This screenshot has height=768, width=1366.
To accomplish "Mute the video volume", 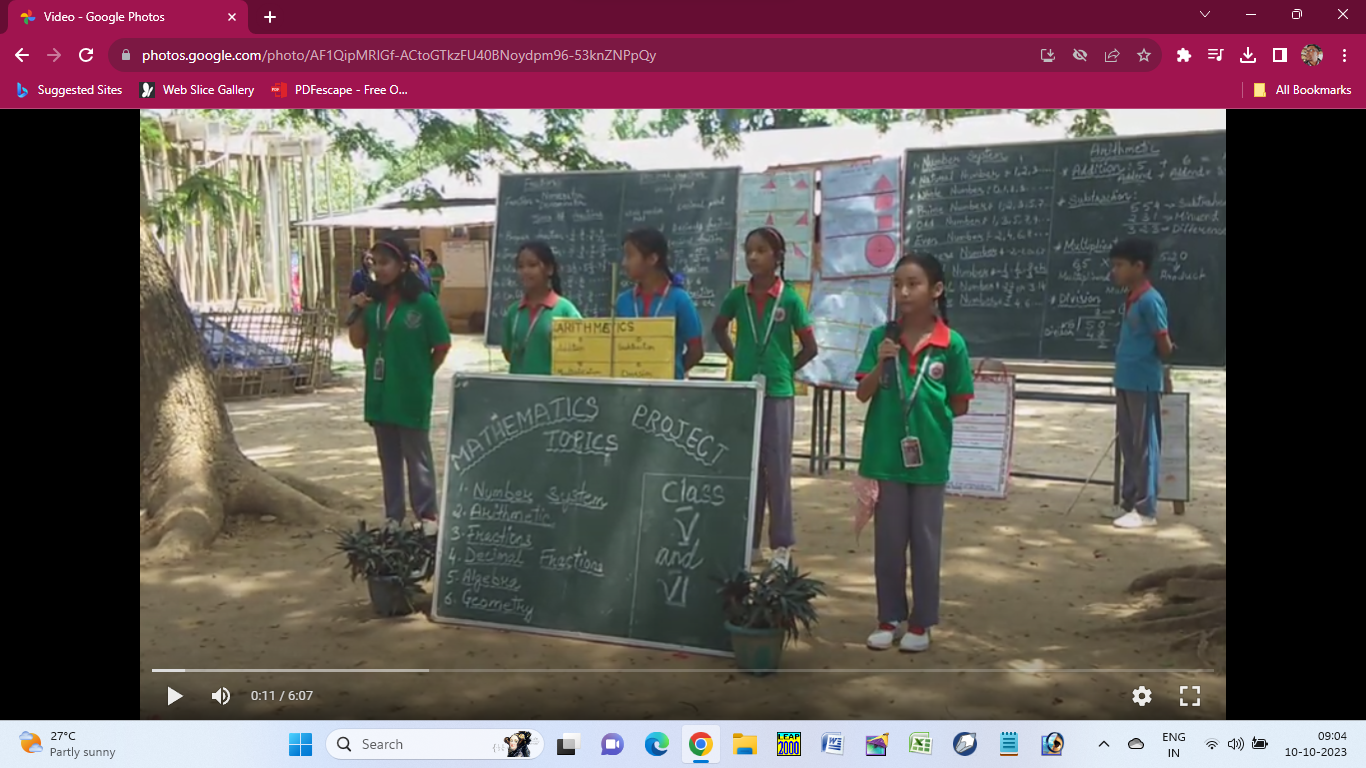I will click(x=221, y=696).
